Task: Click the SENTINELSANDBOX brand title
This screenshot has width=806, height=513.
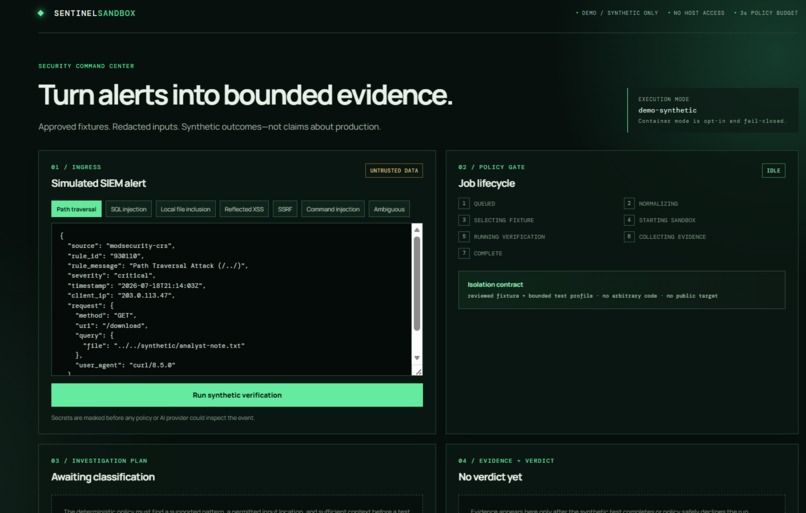Action: point(95,13)
